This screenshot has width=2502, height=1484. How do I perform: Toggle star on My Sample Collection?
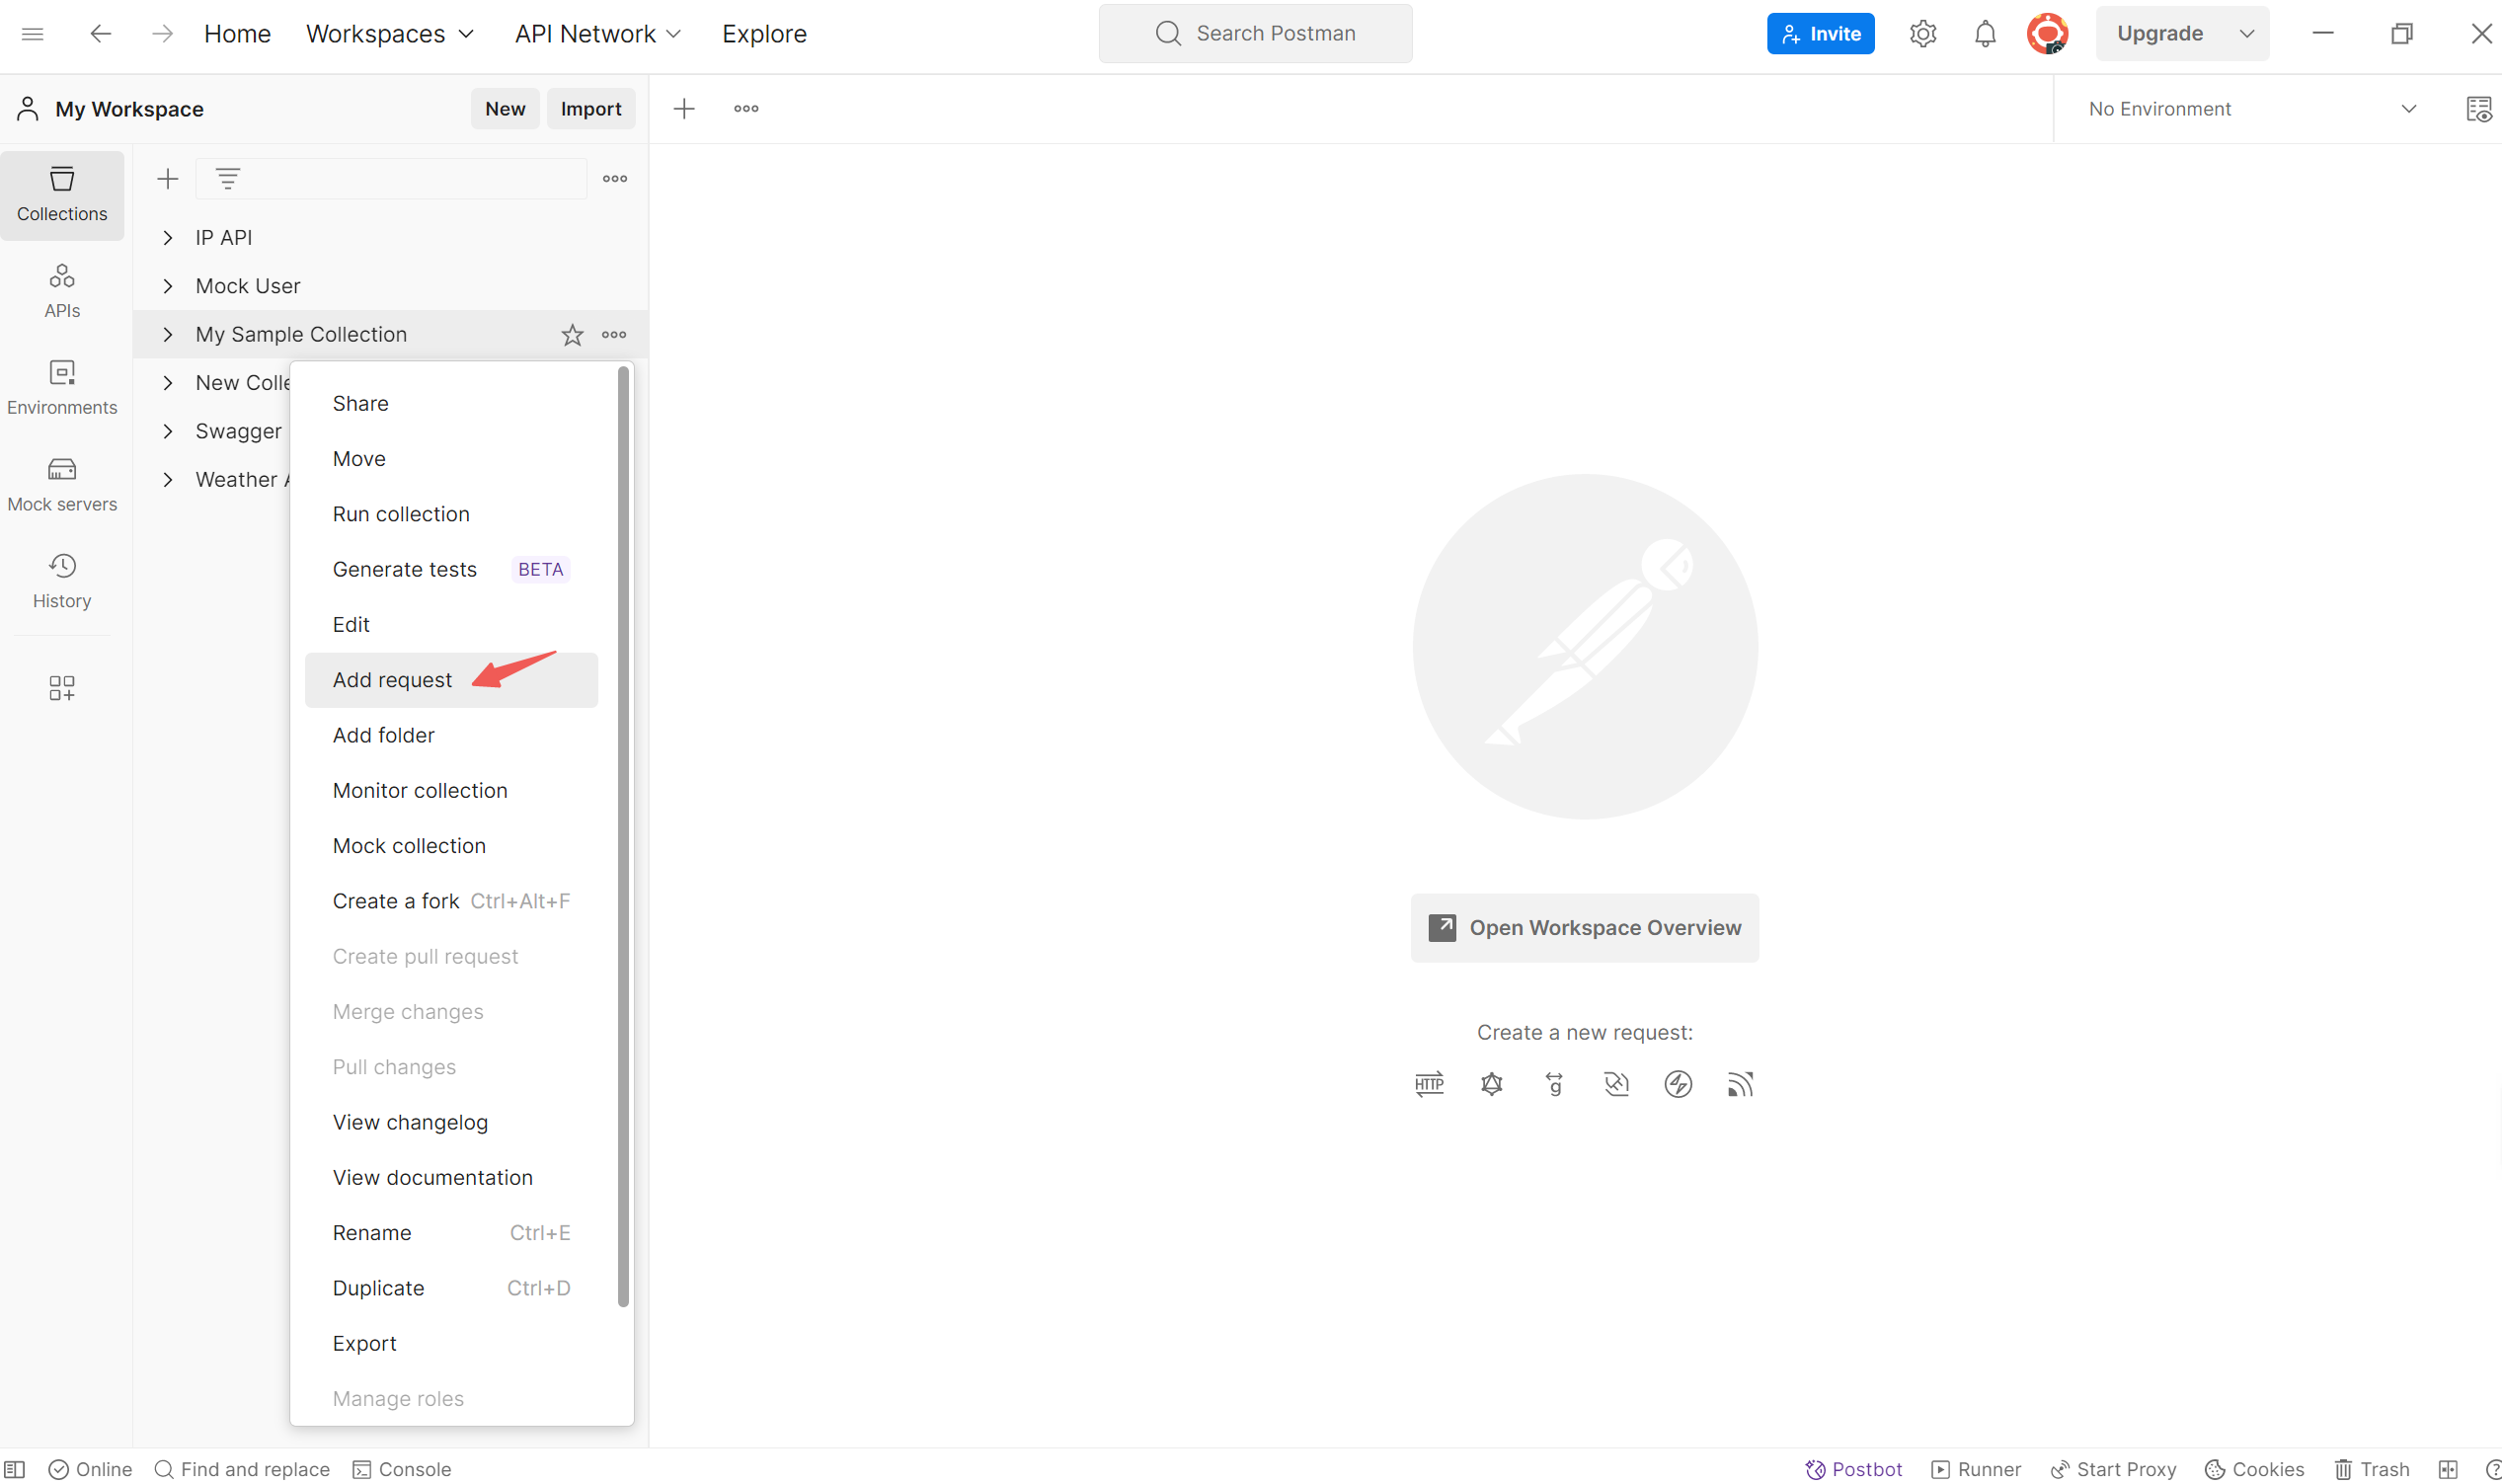[x=572, y=334]
